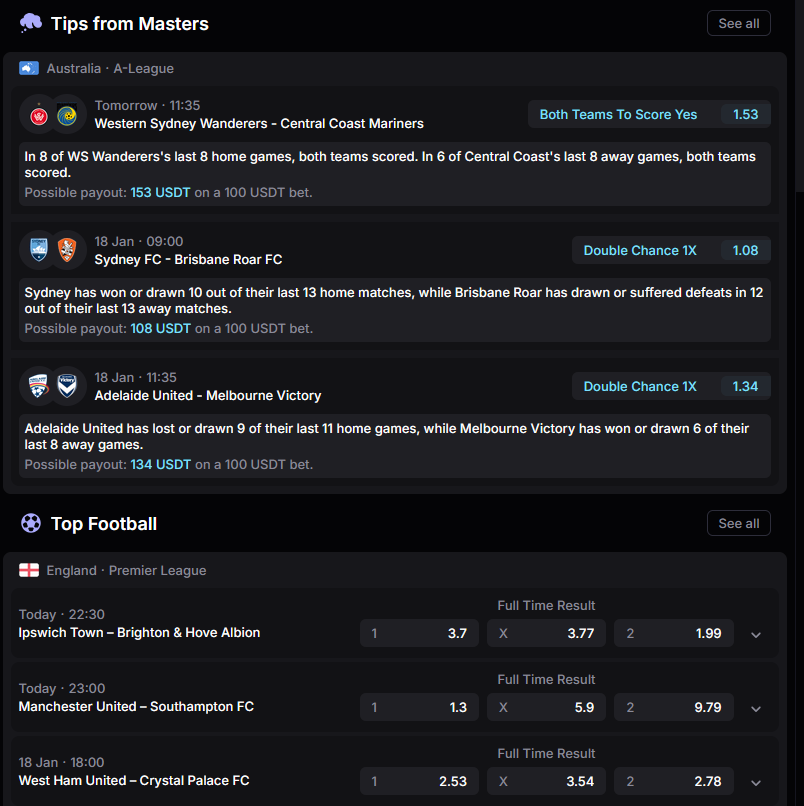Pick Crystal Palace win at 2.78
The height and width of the screenshot is (806, 804).
673,781
